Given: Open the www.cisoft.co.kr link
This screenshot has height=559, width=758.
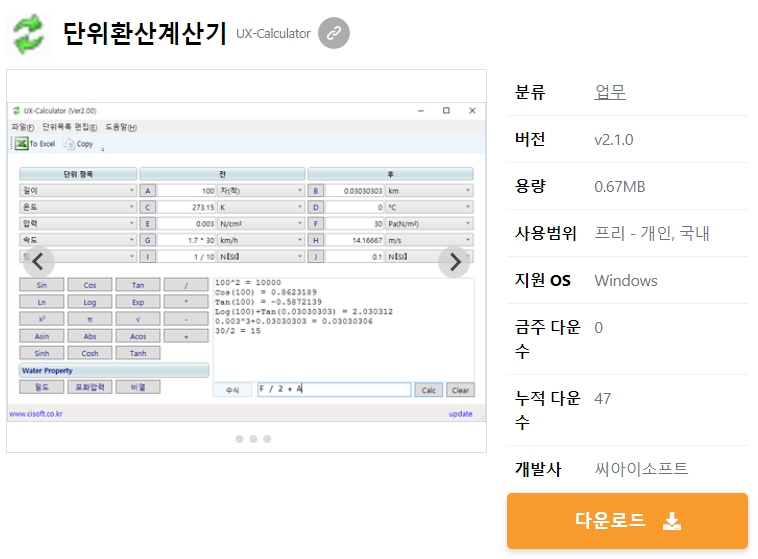Looking at the screenshot, I should coord(36,413).
